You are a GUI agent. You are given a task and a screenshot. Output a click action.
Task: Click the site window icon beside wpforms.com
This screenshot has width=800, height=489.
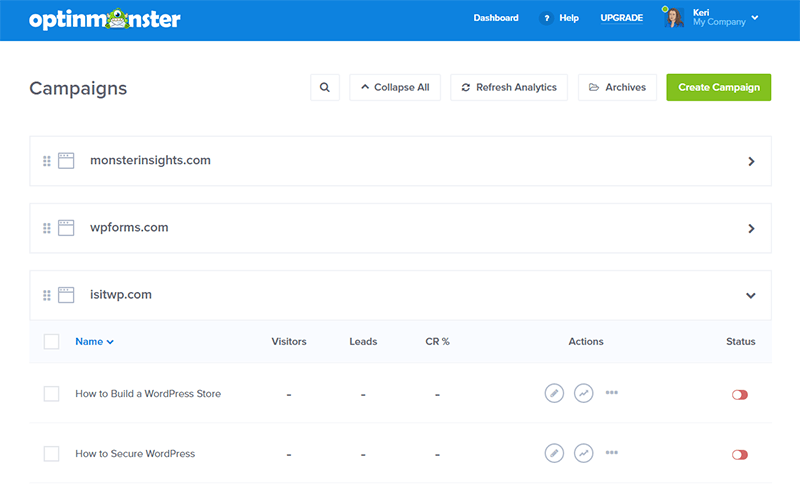coord(66,228)
